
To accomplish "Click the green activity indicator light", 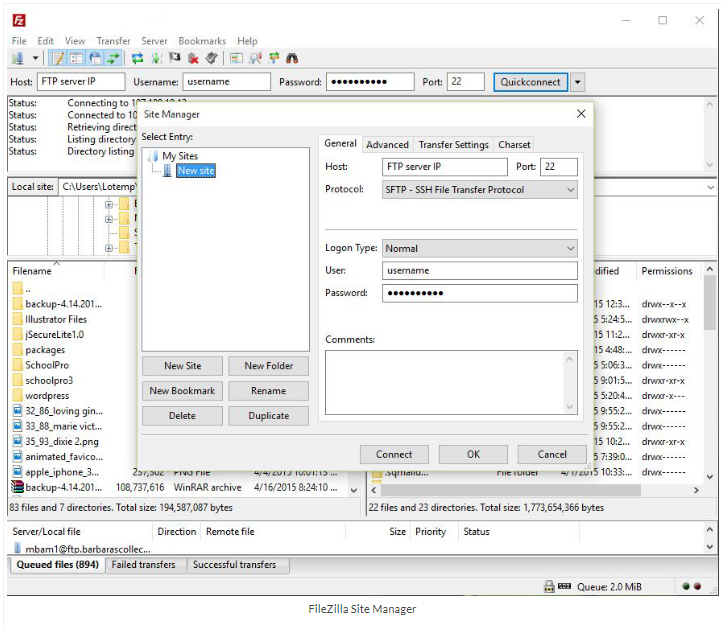I will click(686, 586).
